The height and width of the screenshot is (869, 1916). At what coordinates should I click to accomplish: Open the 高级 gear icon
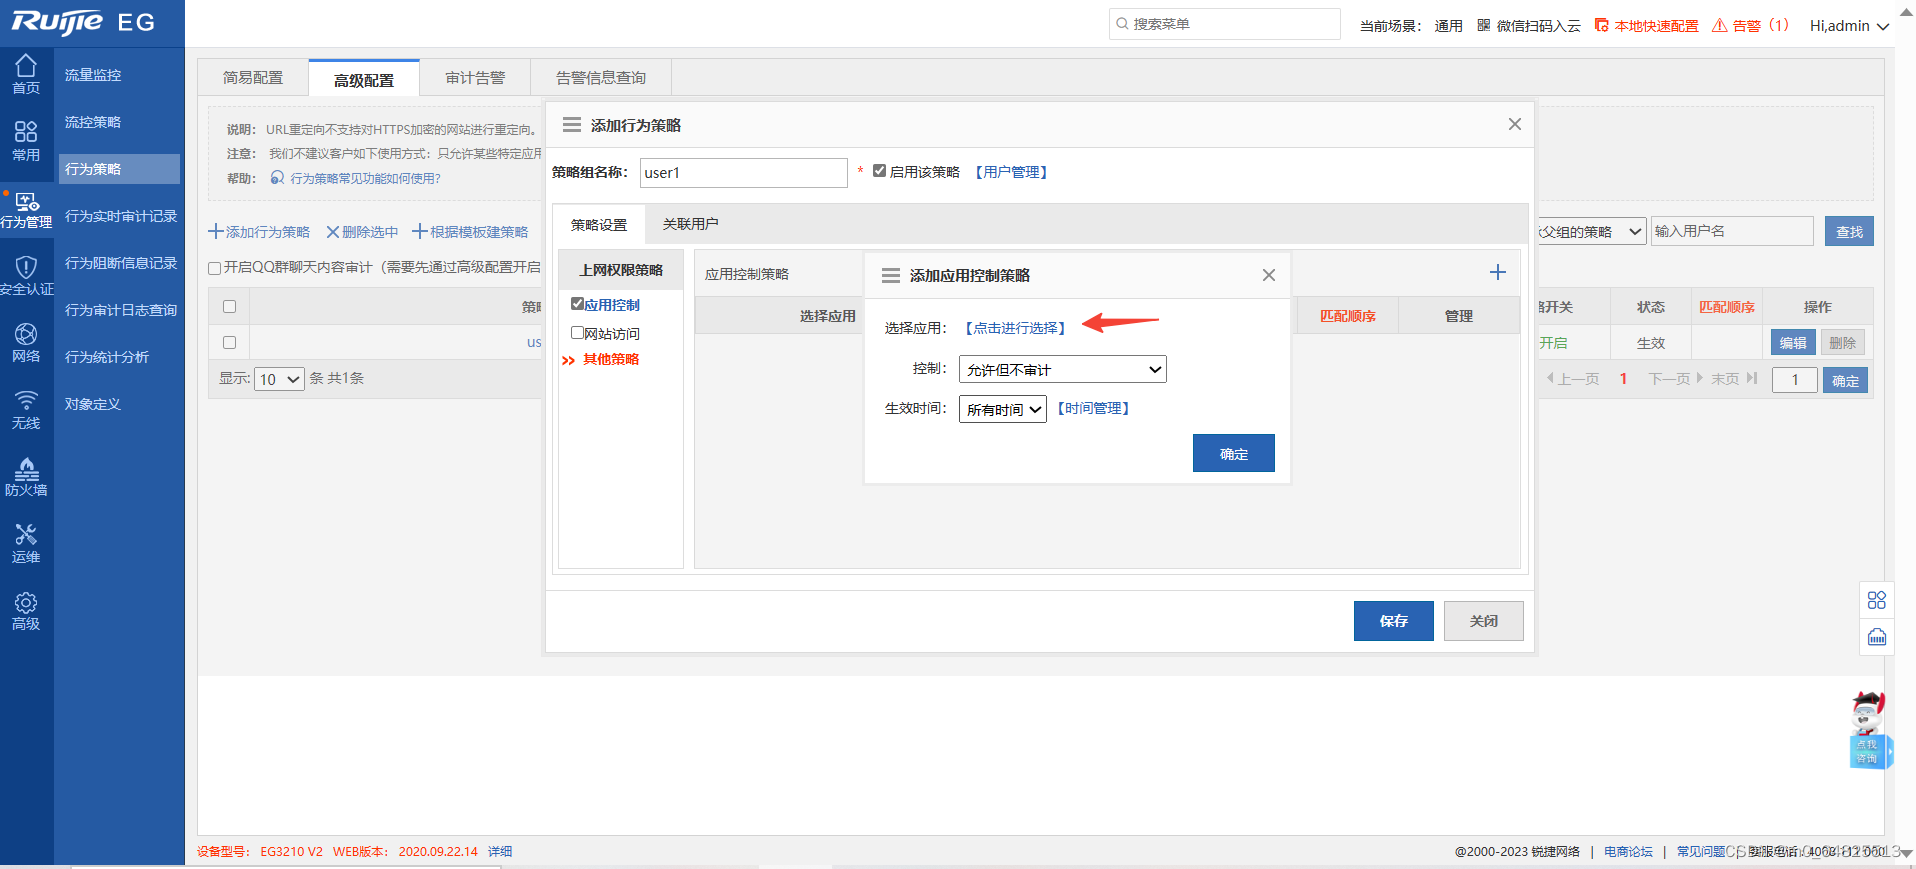coord(26,610)
